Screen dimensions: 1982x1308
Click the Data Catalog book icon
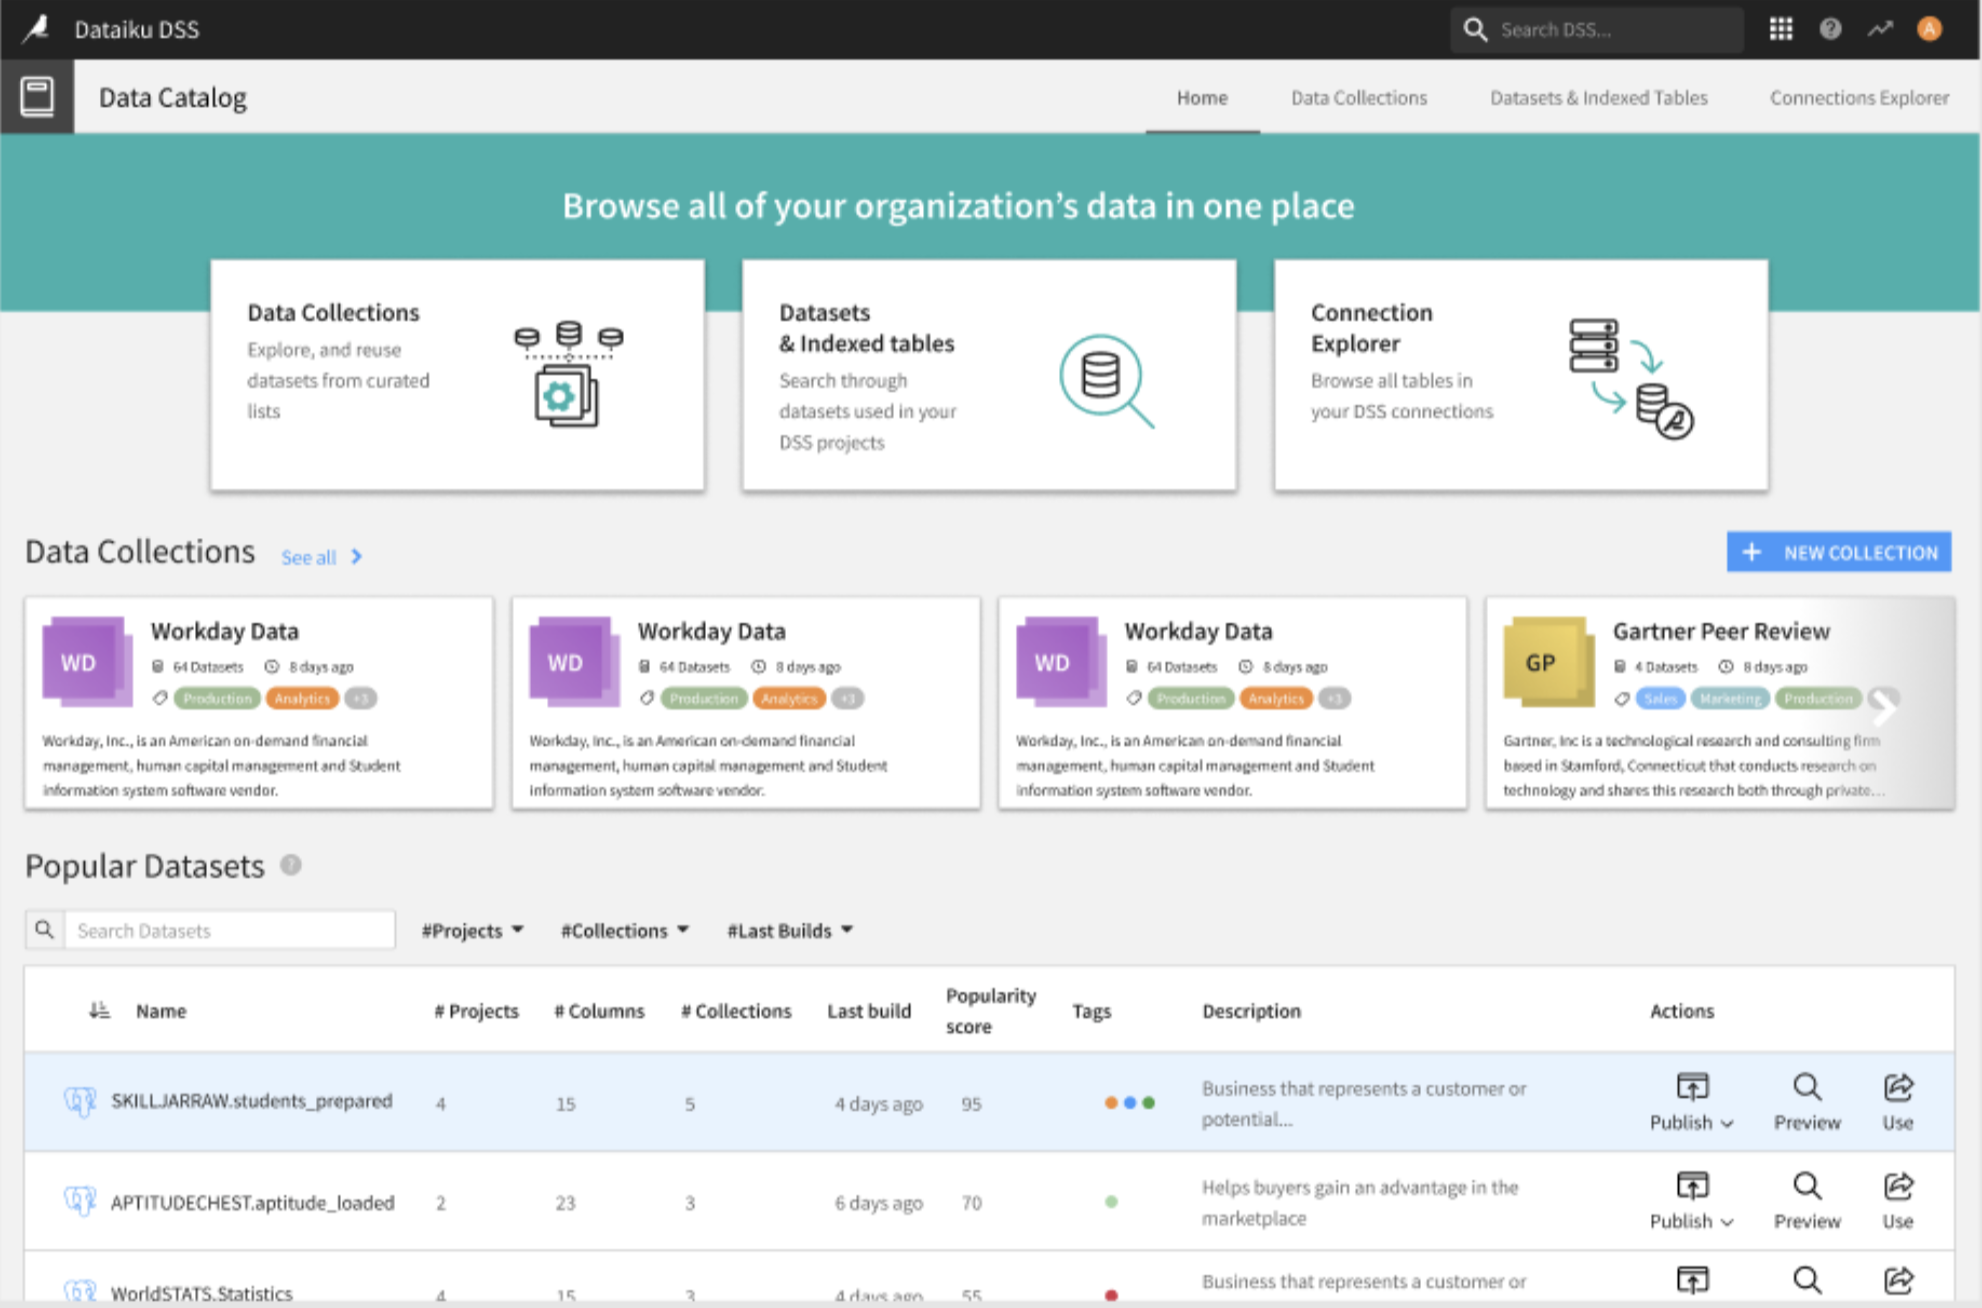(37, 97)
